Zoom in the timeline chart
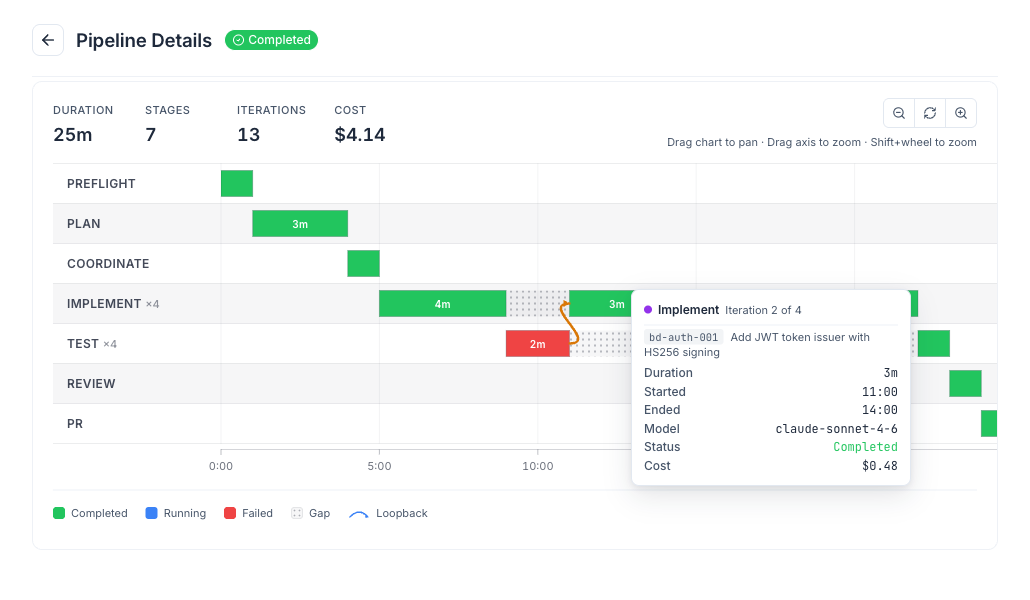The height and width of the screenshot is (600, 1030). point(960,113)
